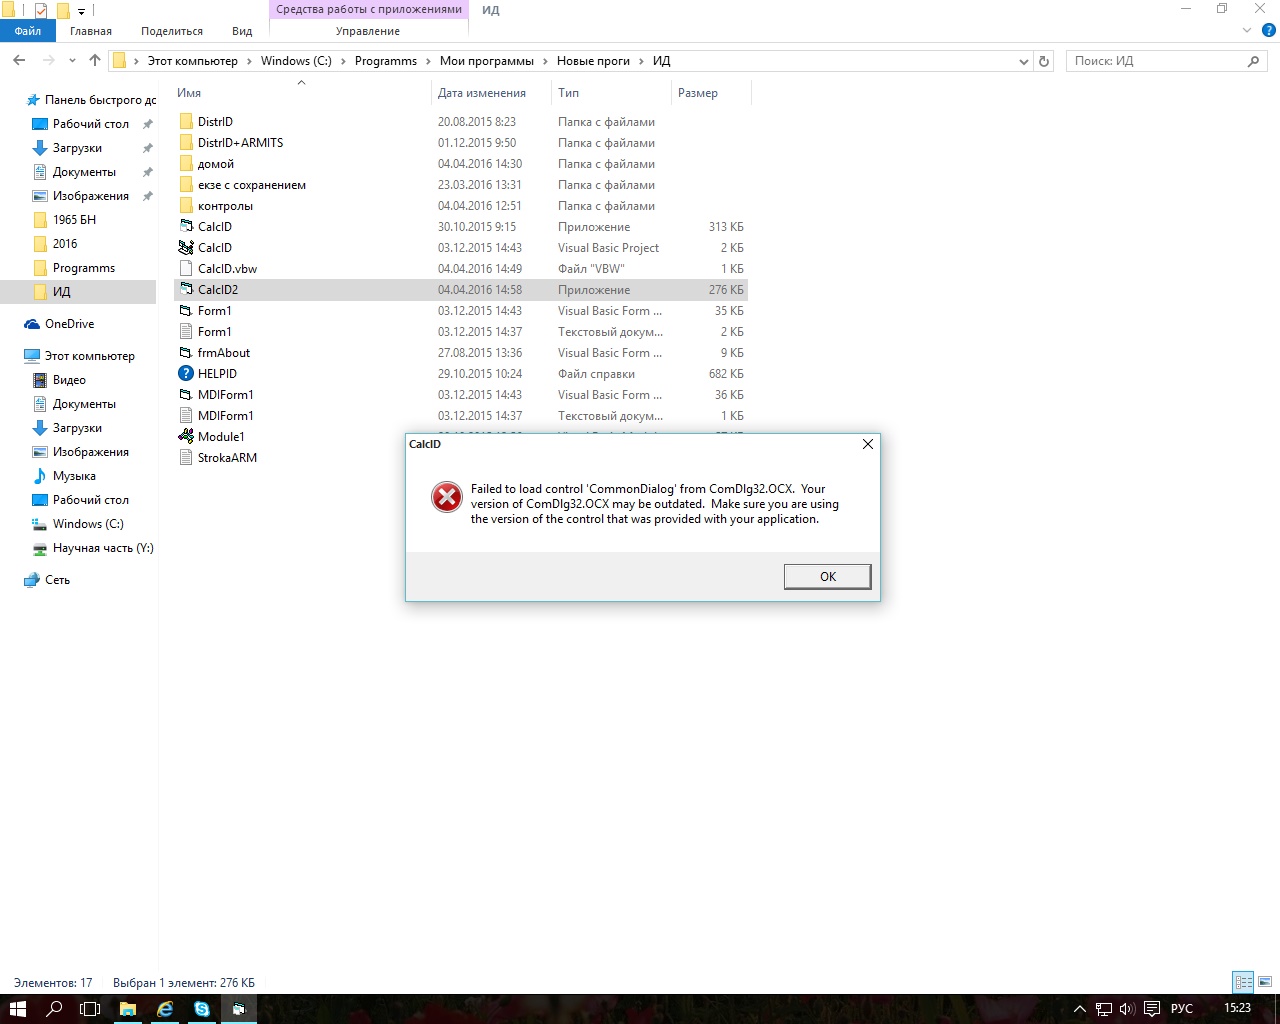1280x1024 pixels.
Task: Select OneDrive in the navigation pane
Action: (69, 324)
